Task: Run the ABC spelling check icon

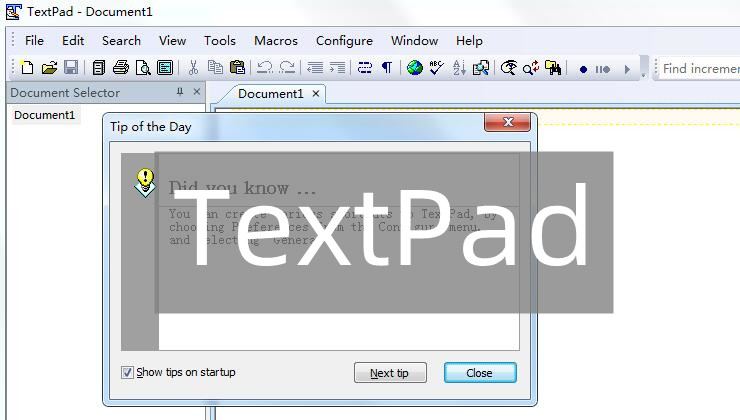Action: [x=437, y=68]
